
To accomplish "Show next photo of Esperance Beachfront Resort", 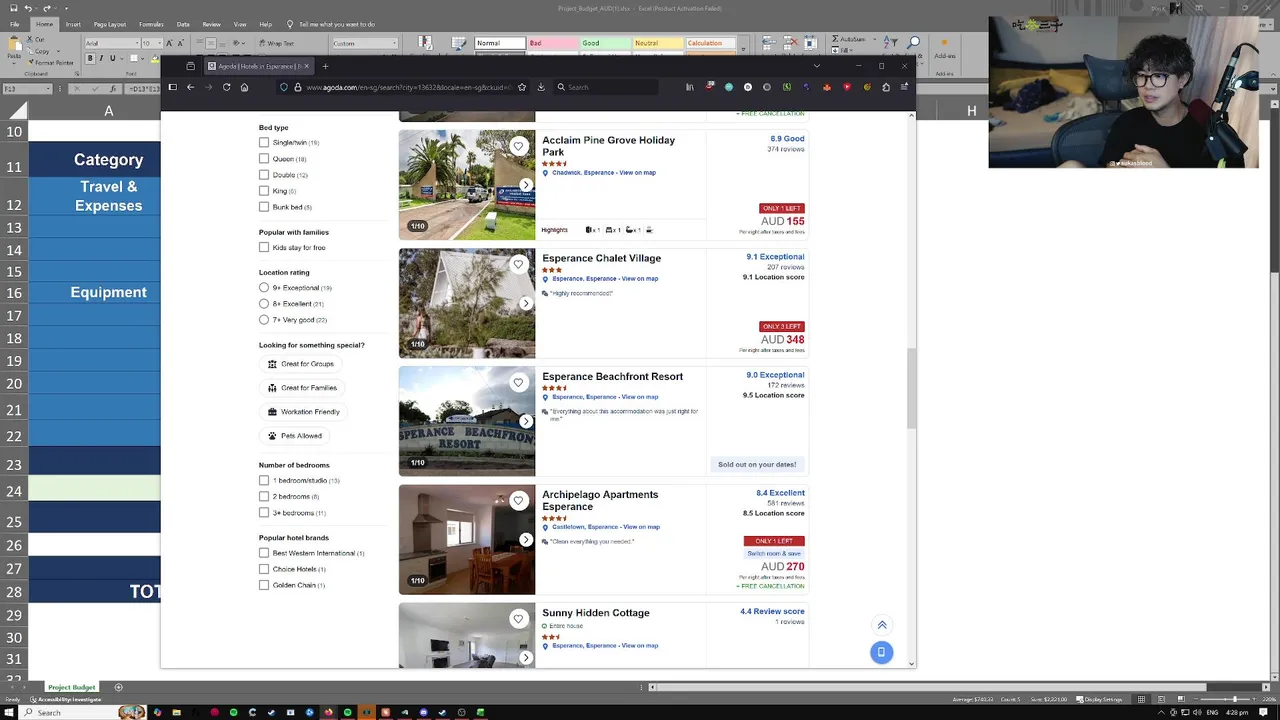I will [526, 421].
